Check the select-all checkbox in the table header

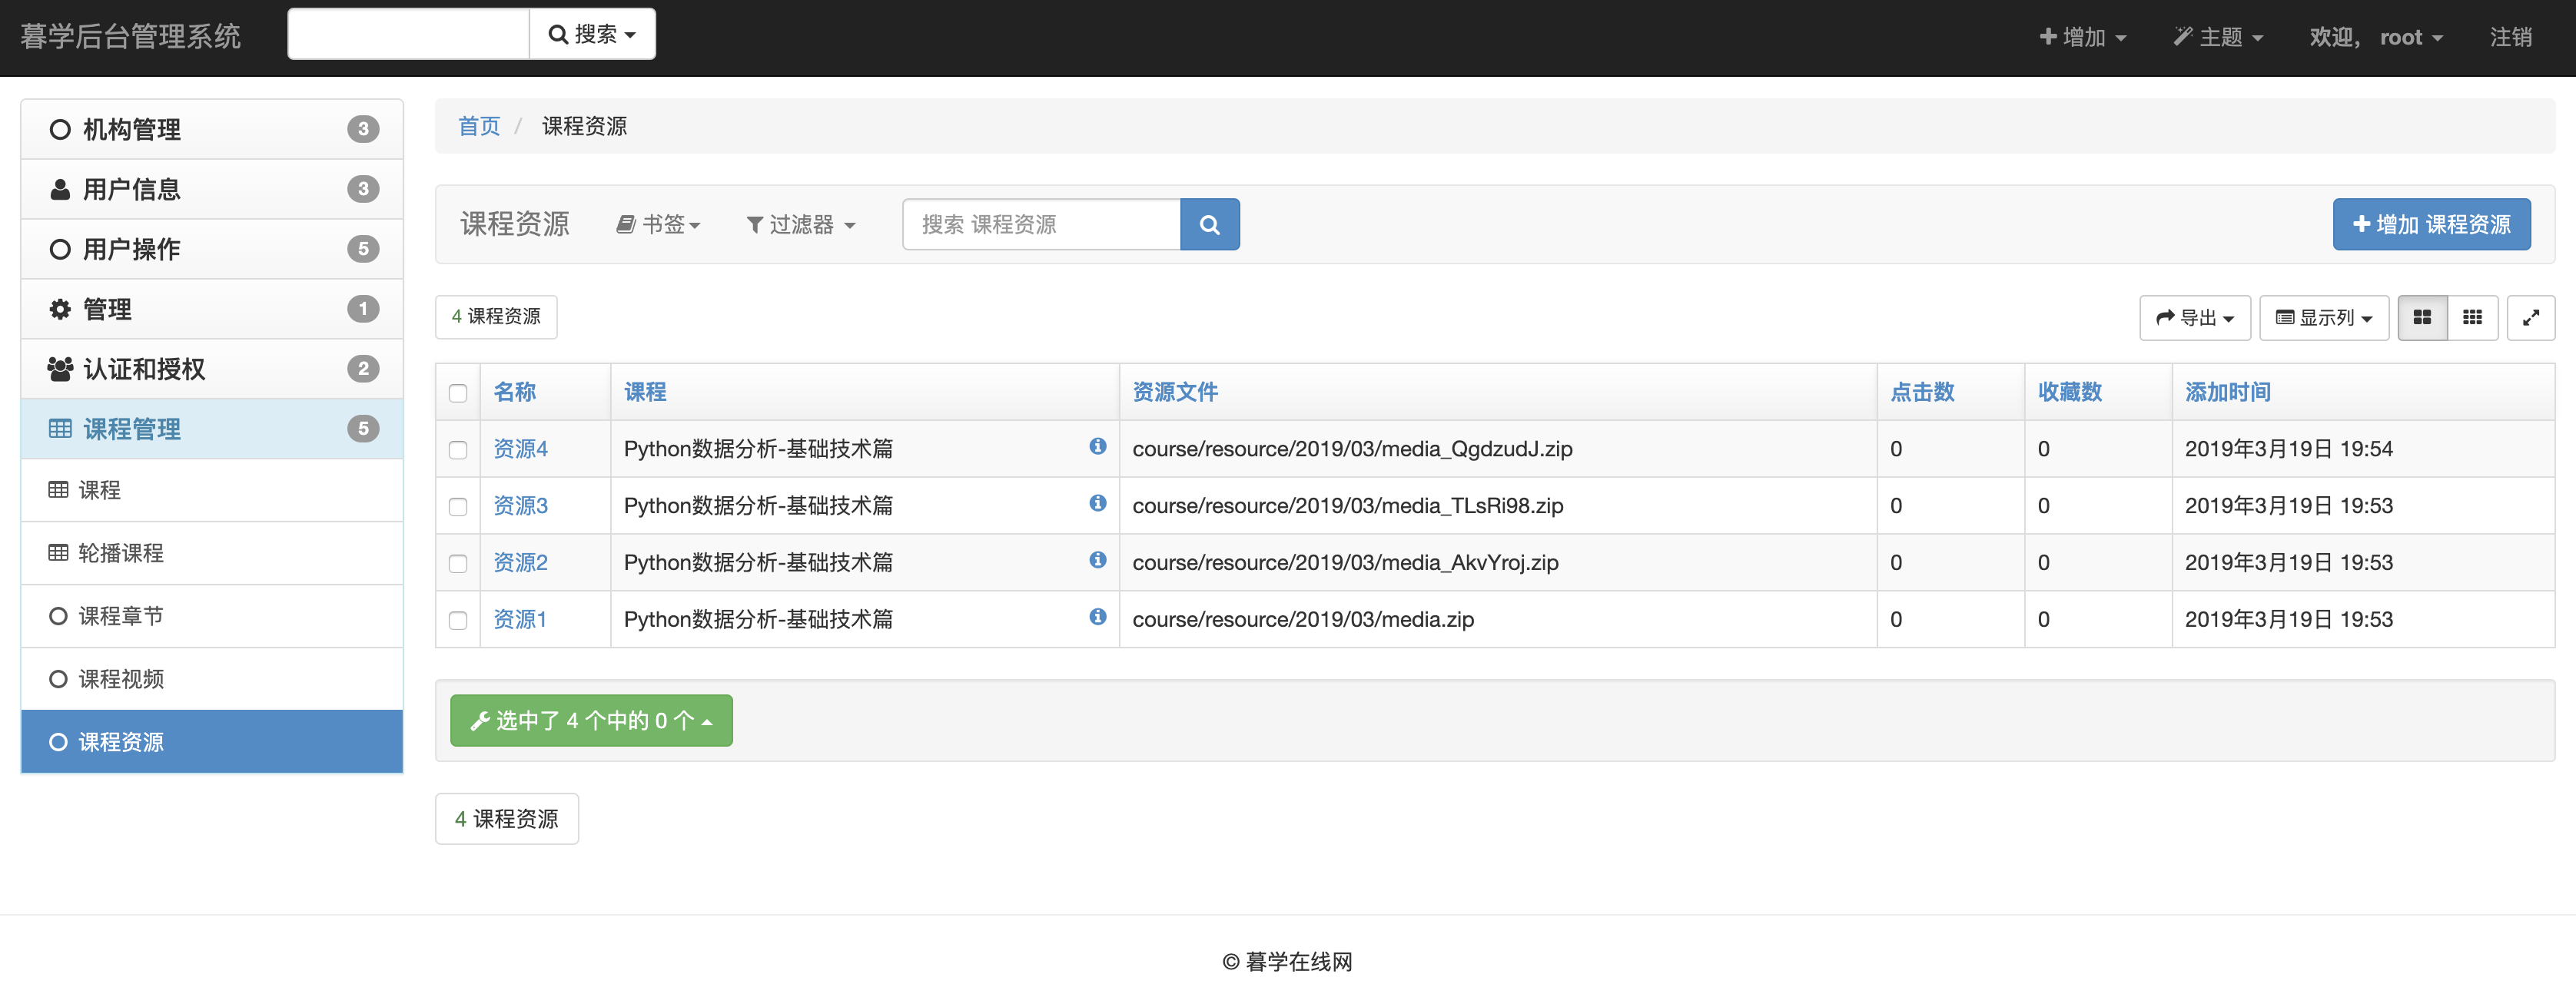coord(458,393)
